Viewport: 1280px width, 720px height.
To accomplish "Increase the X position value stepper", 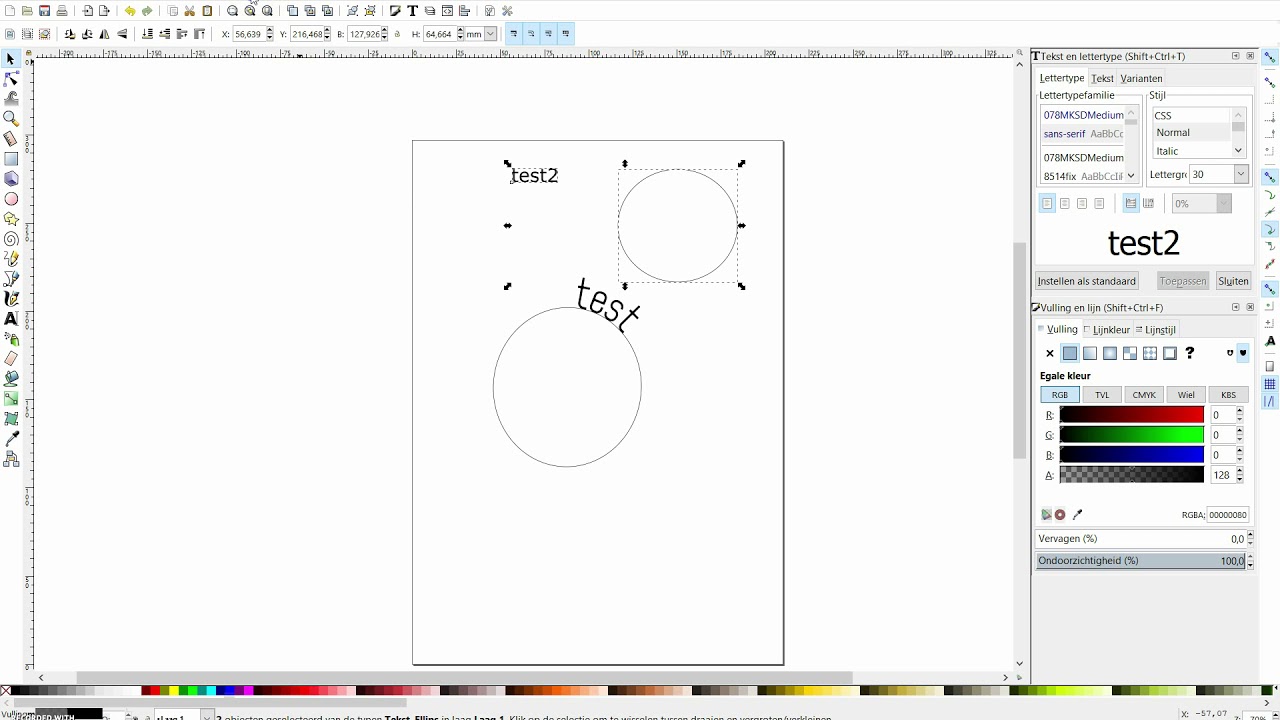I will tap(270, 30).
